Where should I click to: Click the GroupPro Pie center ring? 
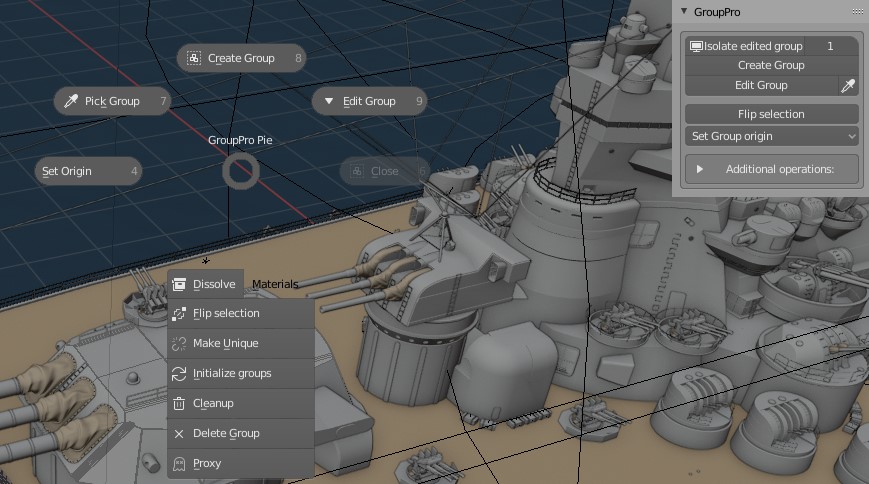tap(241, 171)
